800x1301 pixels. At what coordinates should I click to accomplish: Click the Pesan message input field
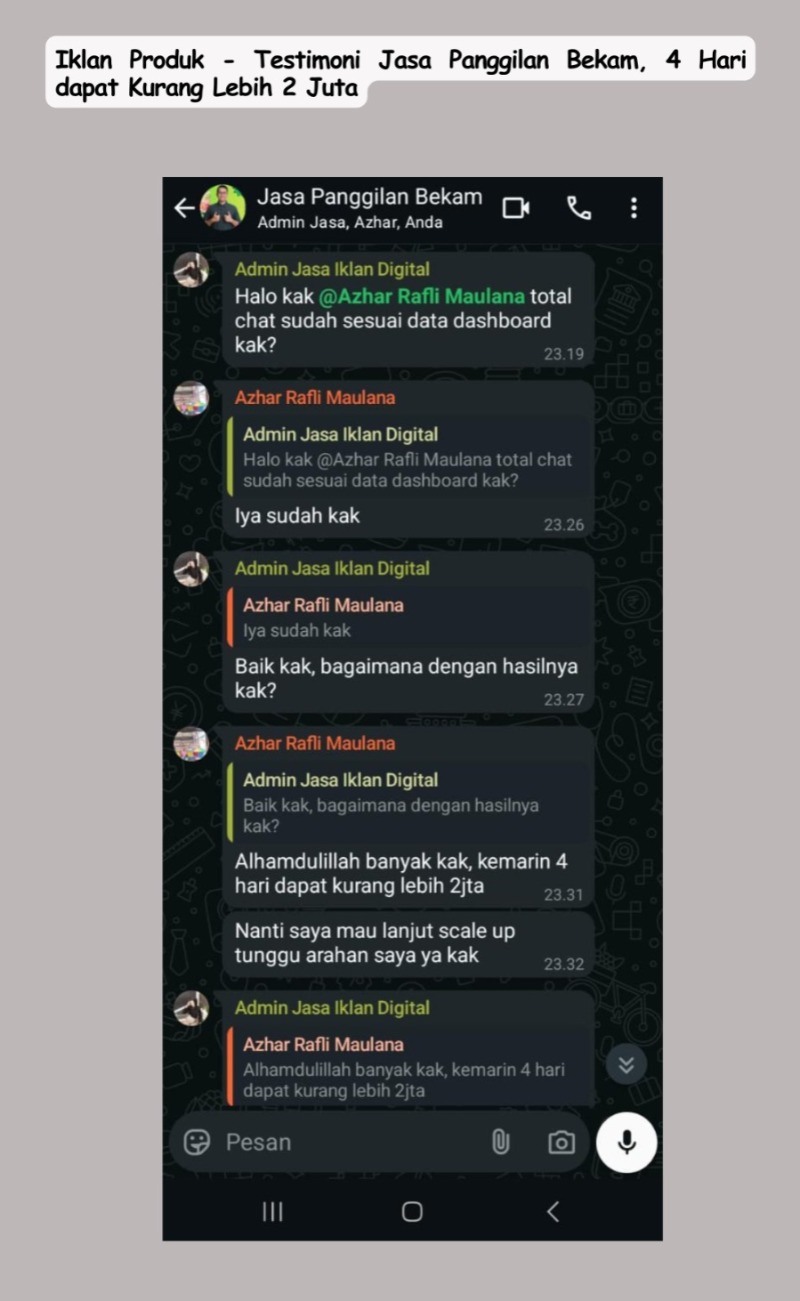pos(352,1142)
